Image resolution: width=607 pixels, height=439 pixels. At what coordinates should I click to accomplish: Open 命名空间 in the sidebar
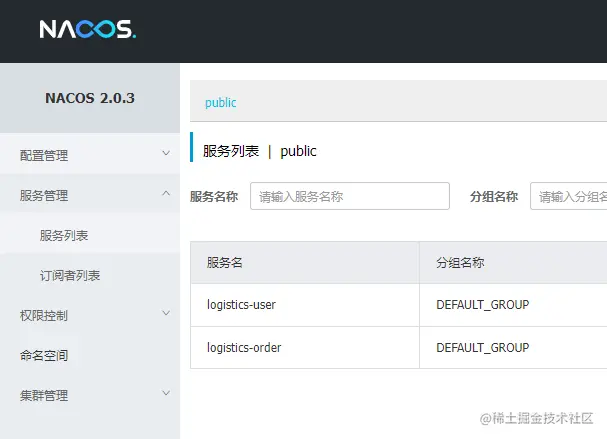pos(90,355)
